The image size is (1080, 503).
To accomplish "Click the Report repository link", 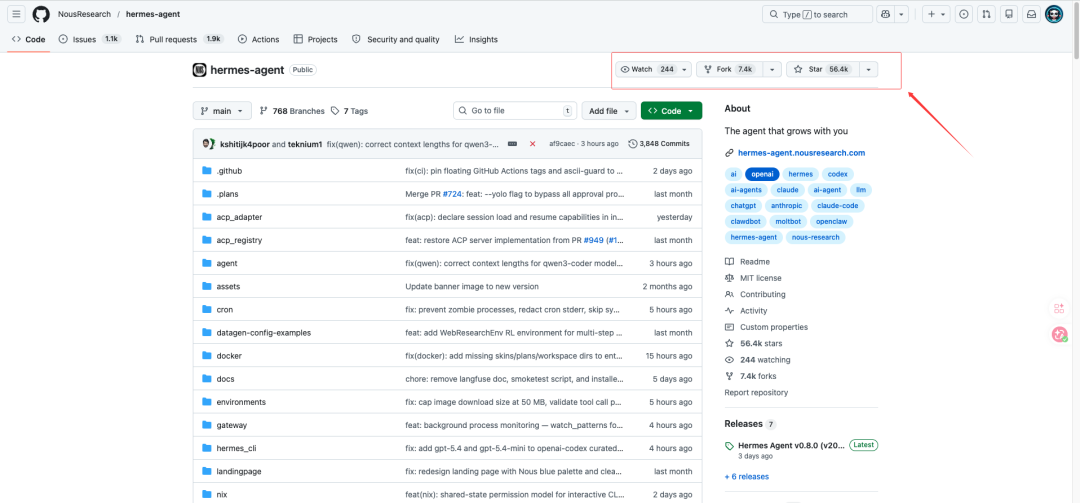I will [x=756, y=393].
